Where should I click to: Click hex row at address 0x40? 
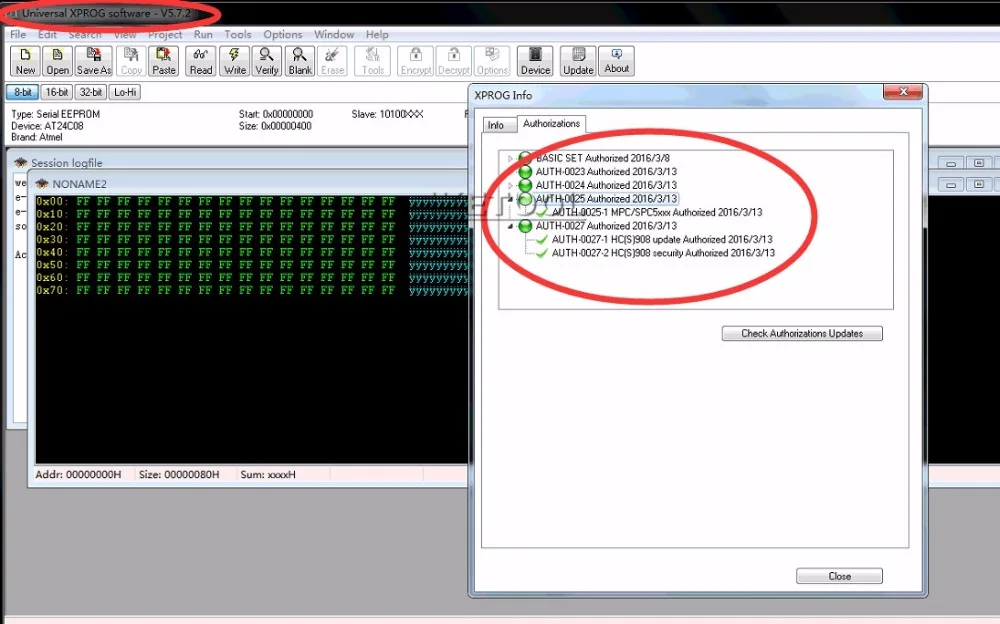252,252
